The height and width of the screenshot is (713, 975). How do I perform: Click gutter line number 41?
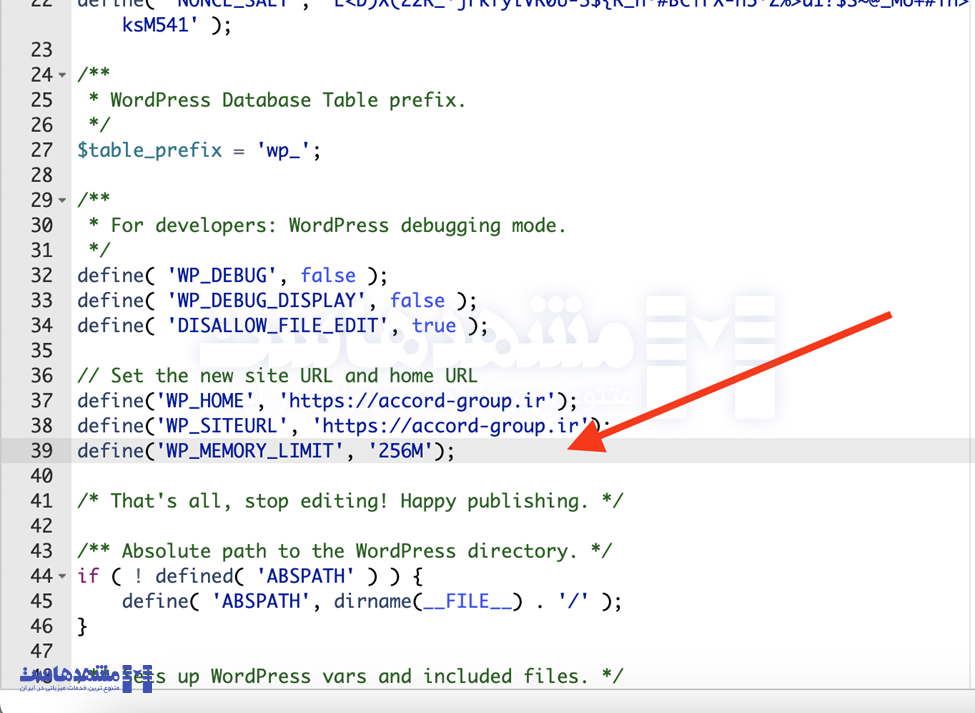coord(41,501)
